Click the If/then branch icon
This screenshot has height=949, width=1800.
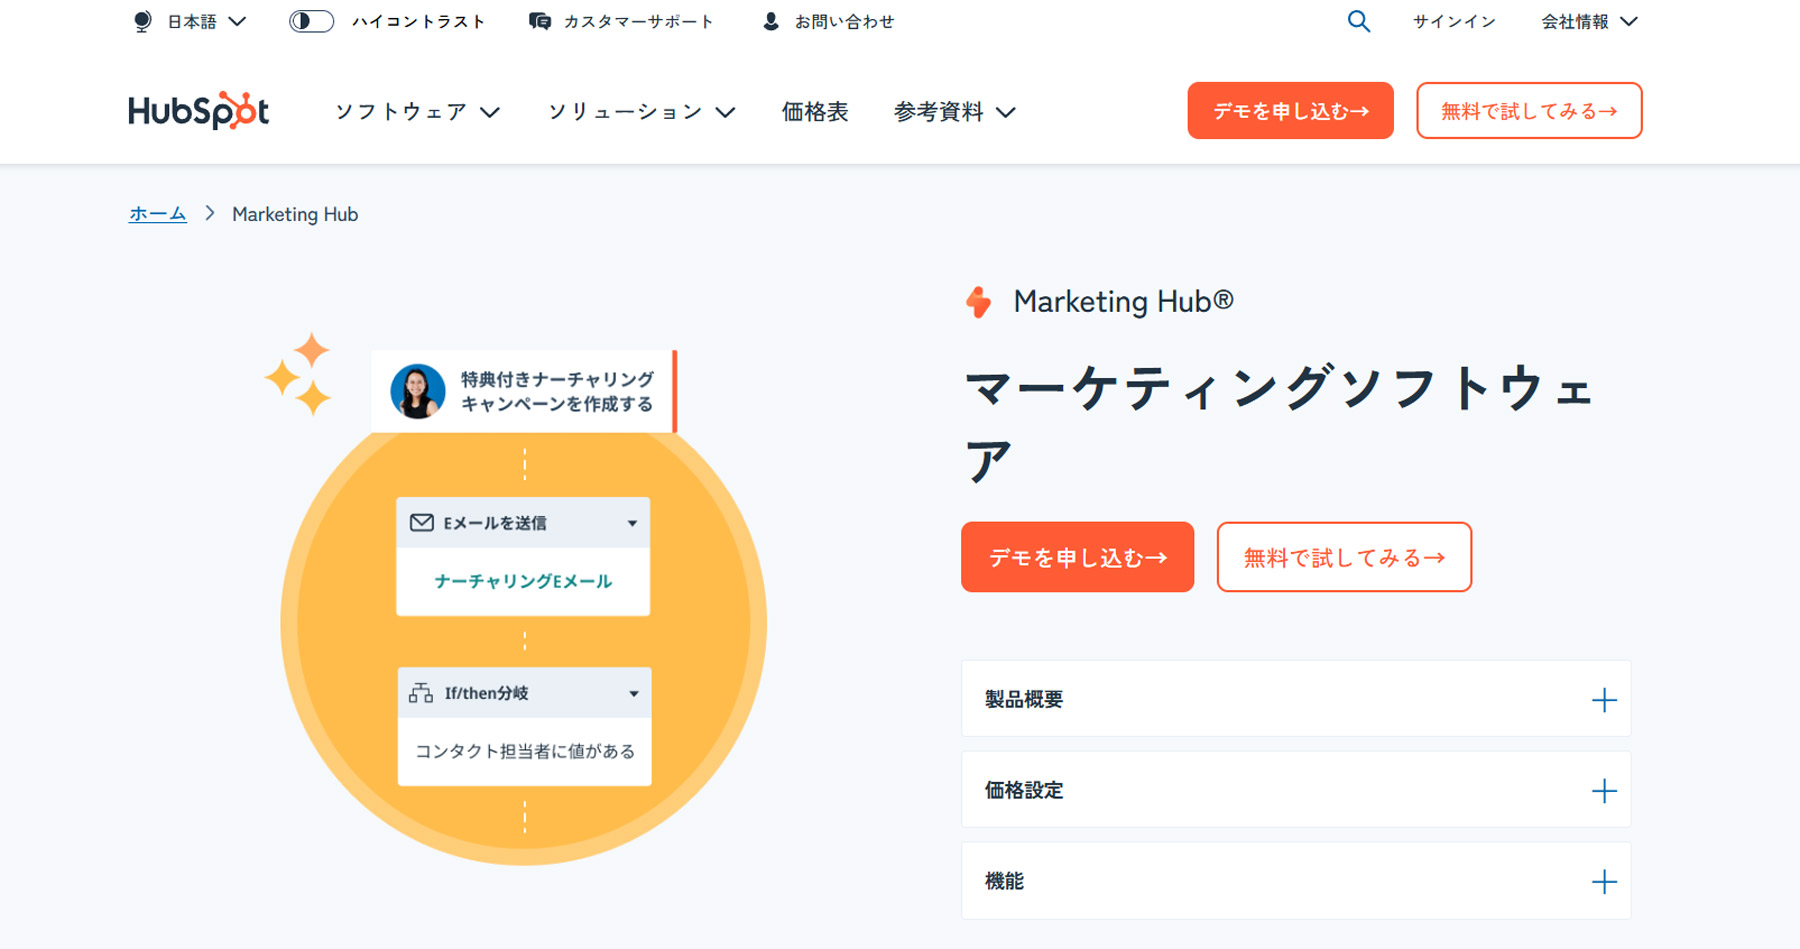421,693
